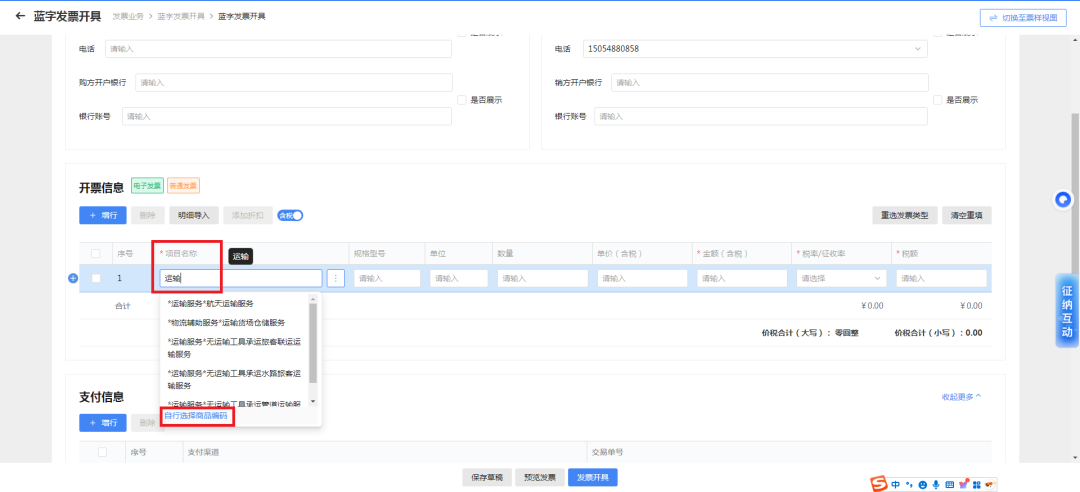This screenshot has width=1080, height=492.
Task: Click the Sogou S logo on IME bar
Action: (879, 484)
